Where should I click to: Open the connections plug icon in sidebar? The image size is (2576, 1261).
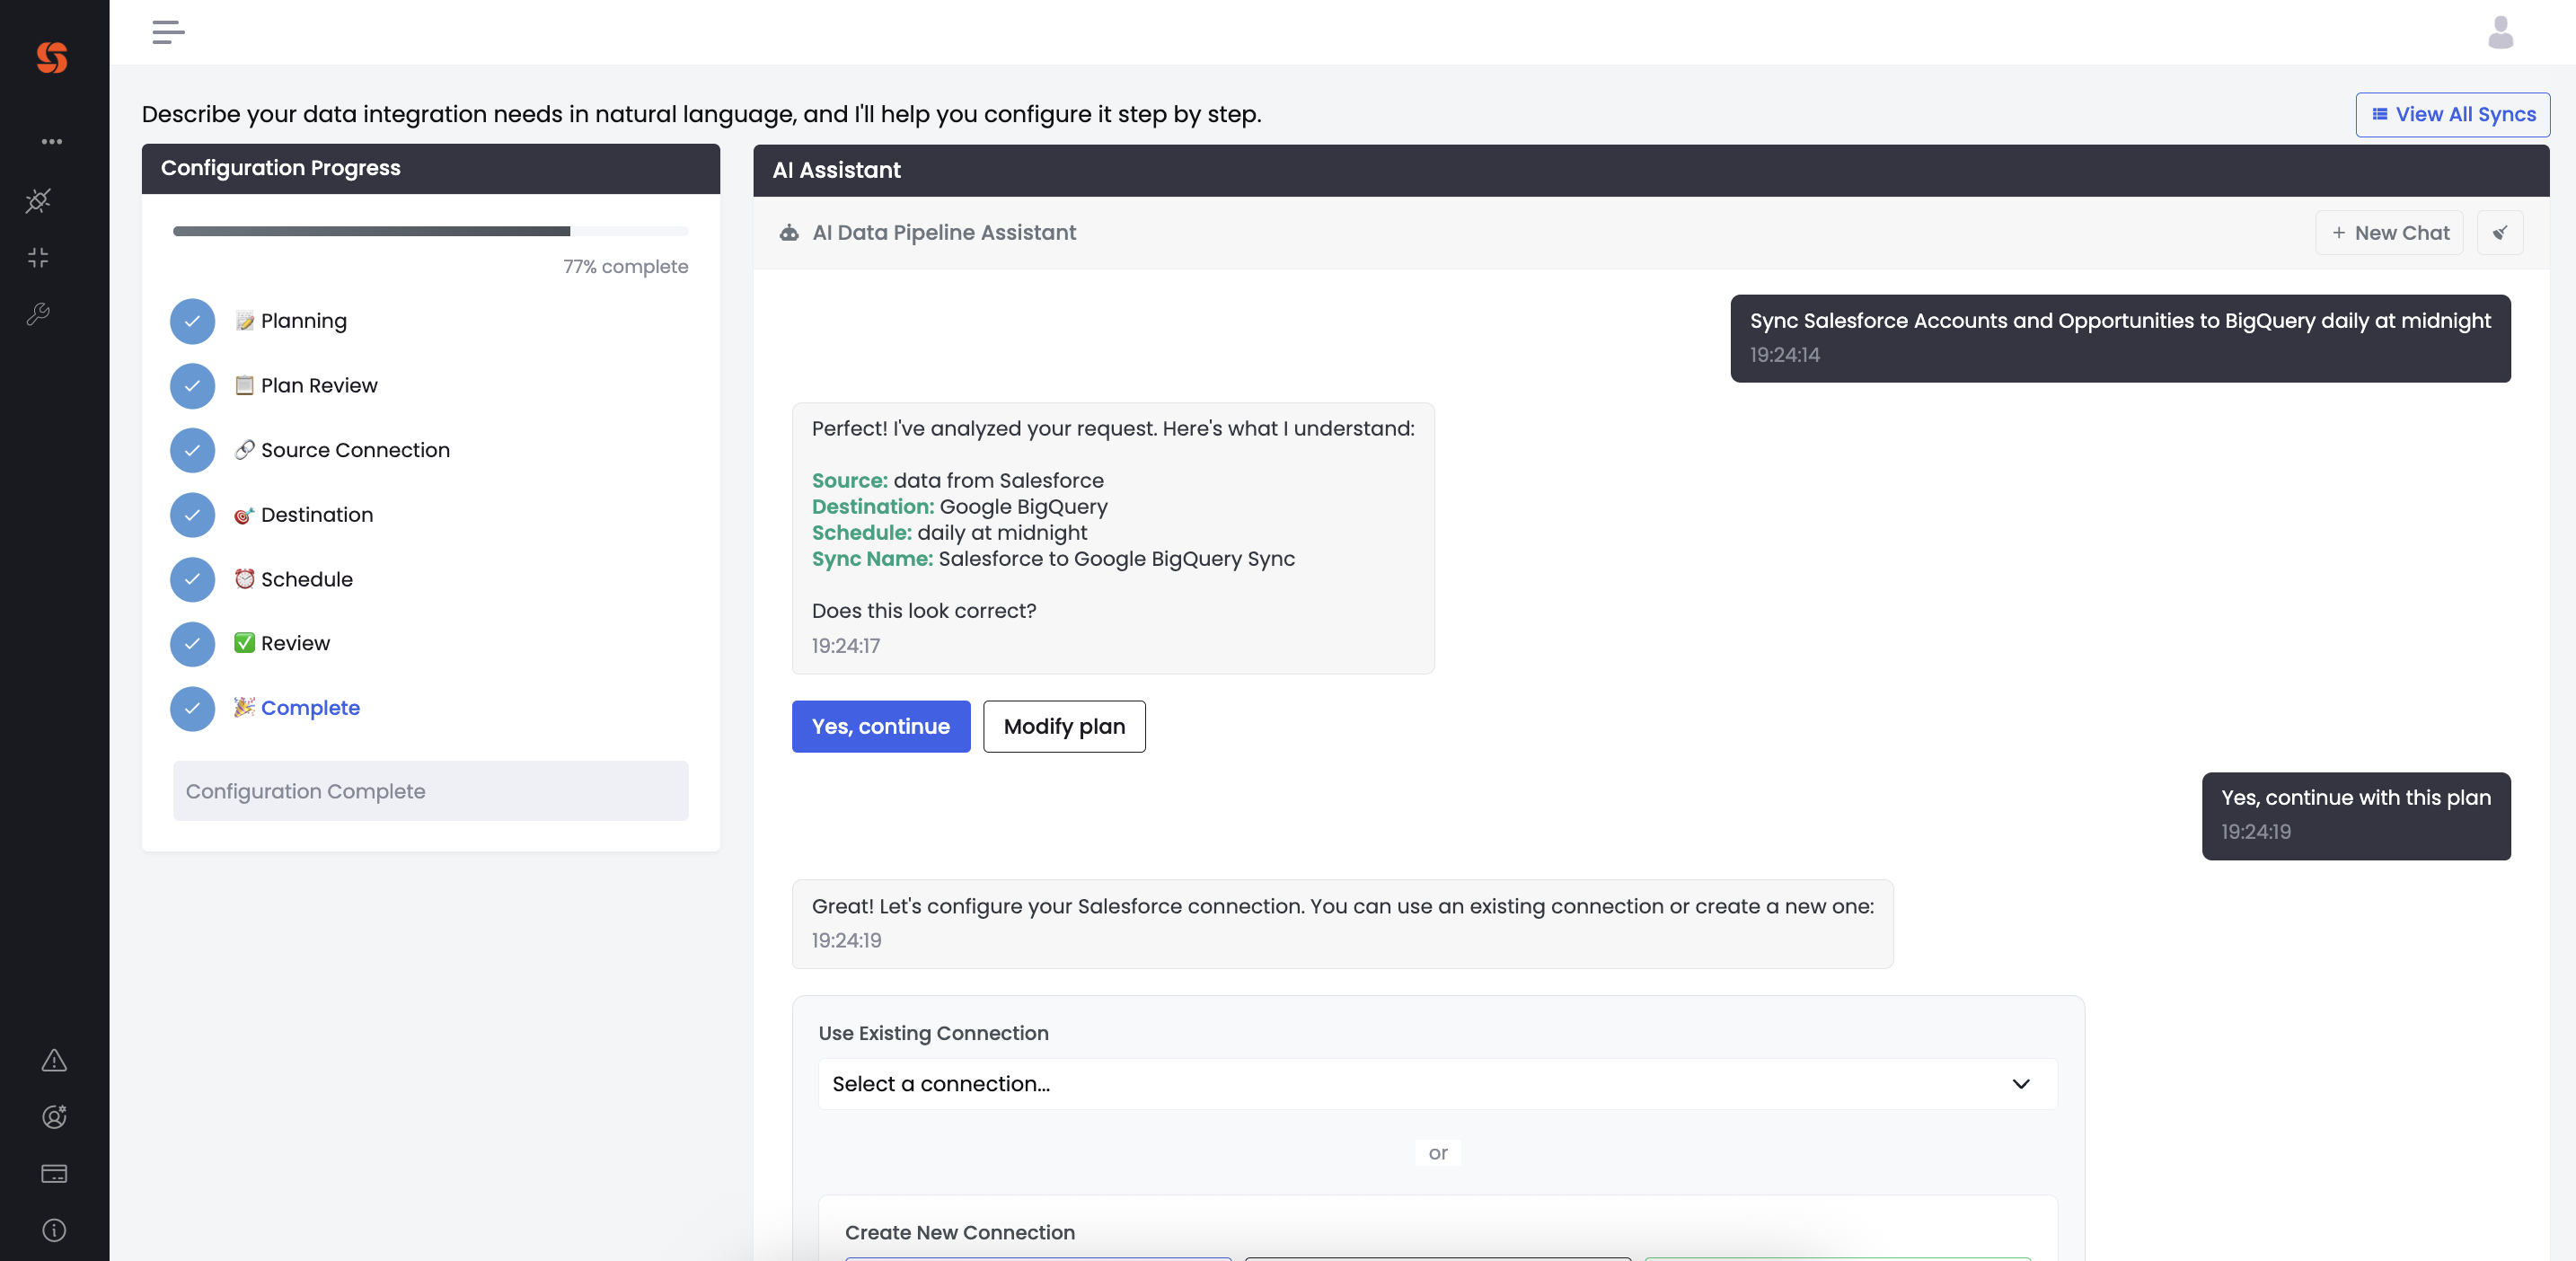click(38, 201)
